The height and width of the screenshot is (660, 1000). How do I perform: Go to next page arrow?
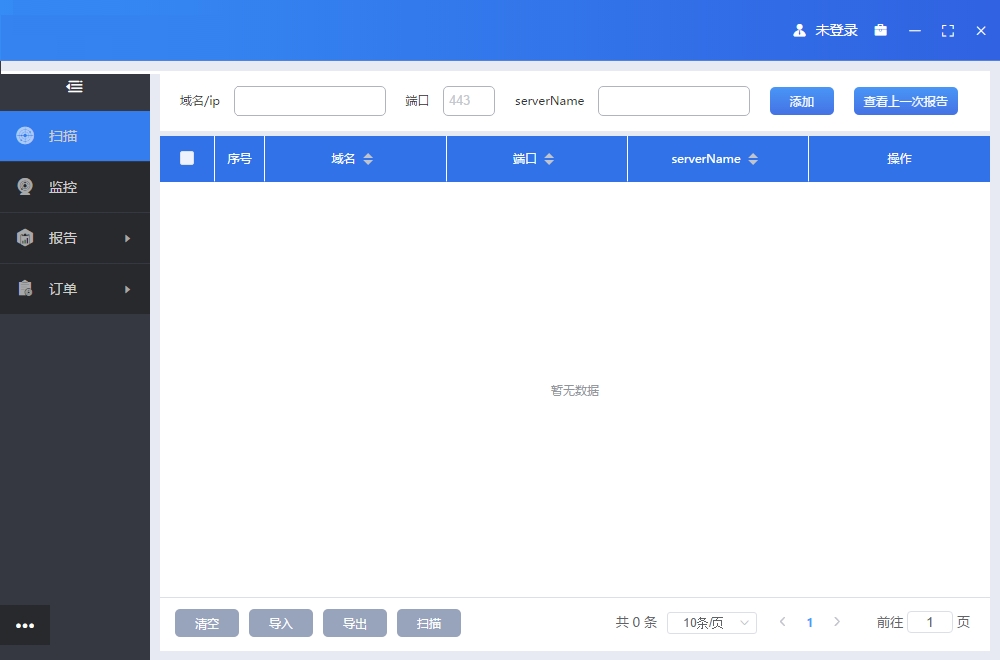(837, 622)
